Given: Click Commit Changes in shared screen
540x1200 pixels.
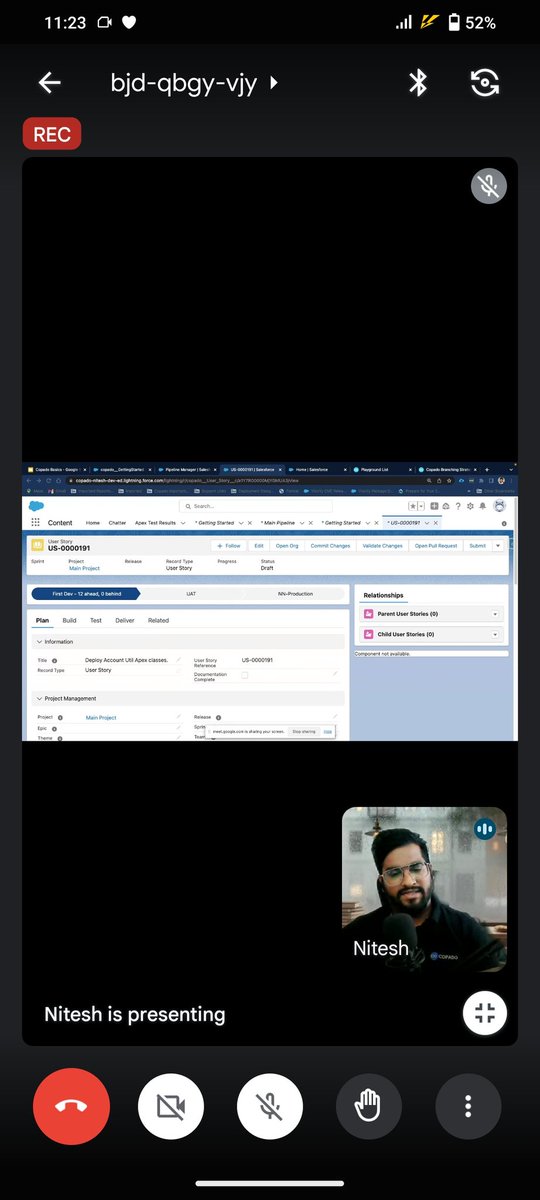Looking at the screenshot, I should (330, 546).
